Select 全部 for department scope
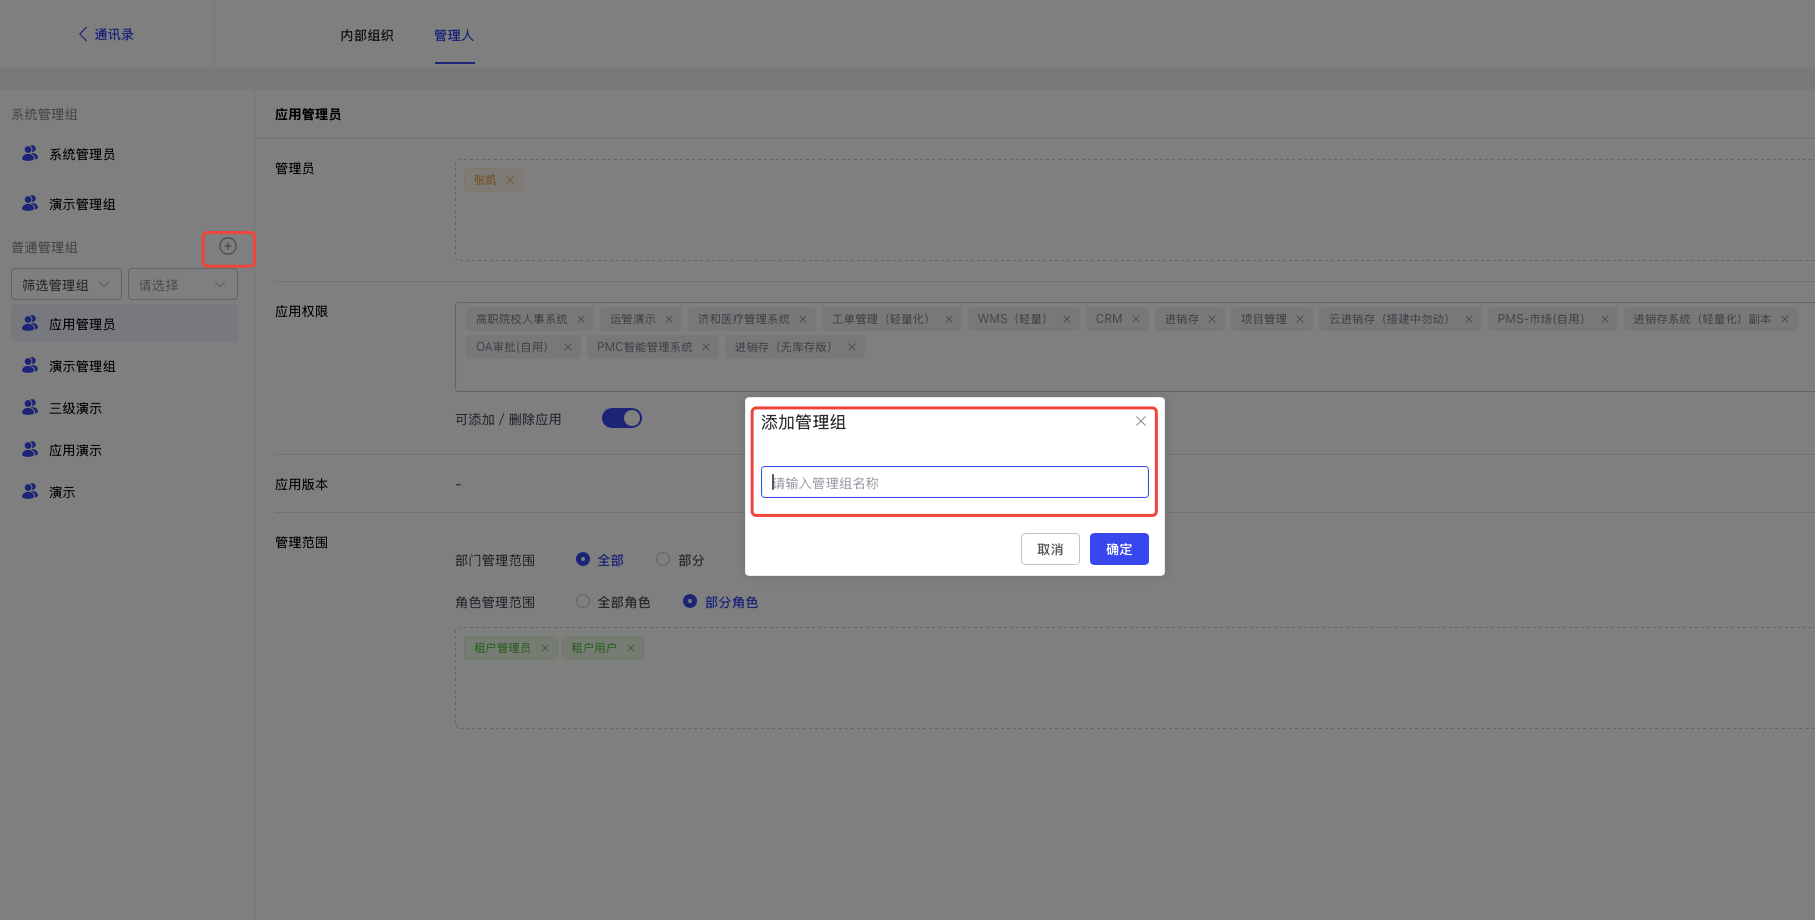 click(583, 560)
